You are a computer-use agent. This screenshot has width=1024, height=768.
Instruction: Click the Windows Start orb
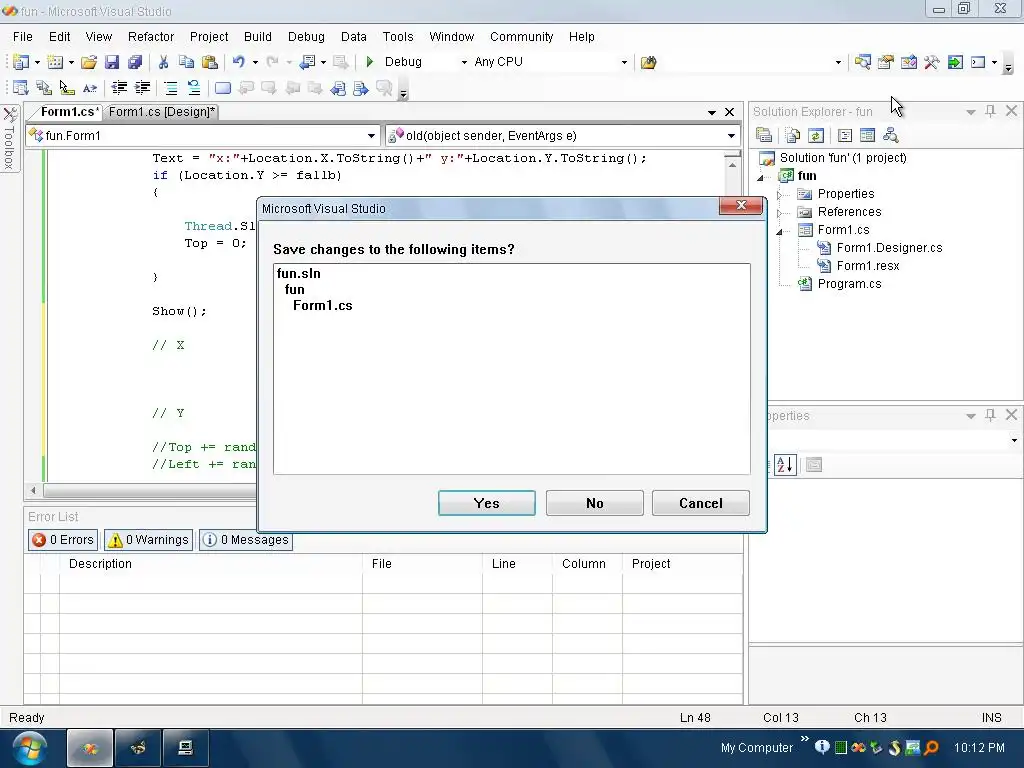tap(28, 748)
